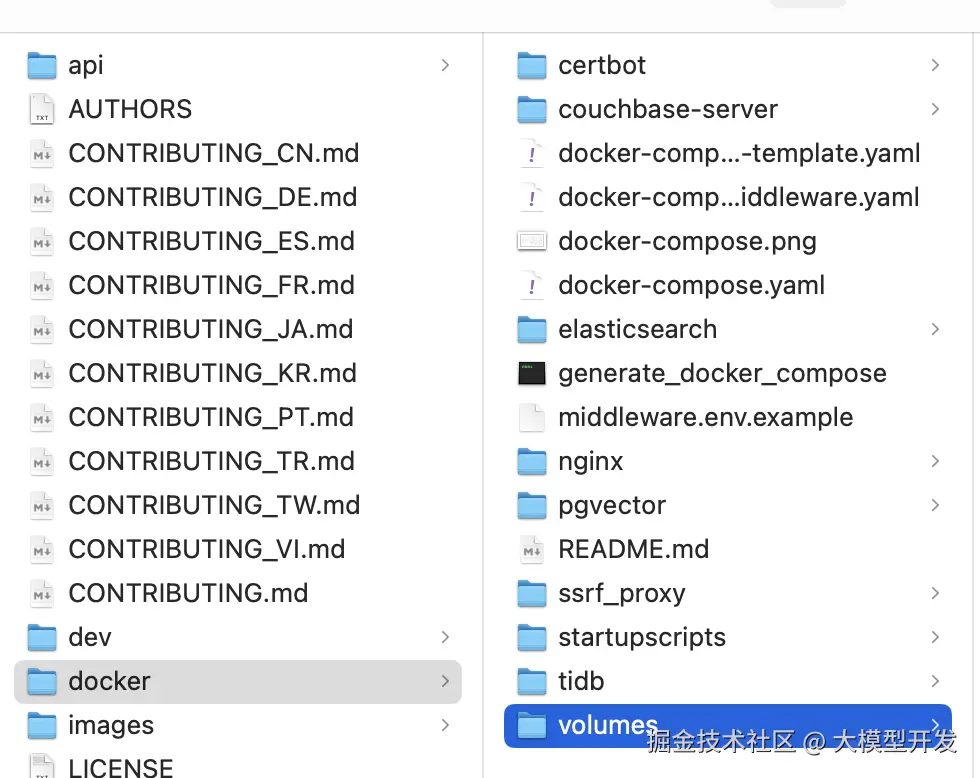Open the images folder

coord(111,726)
